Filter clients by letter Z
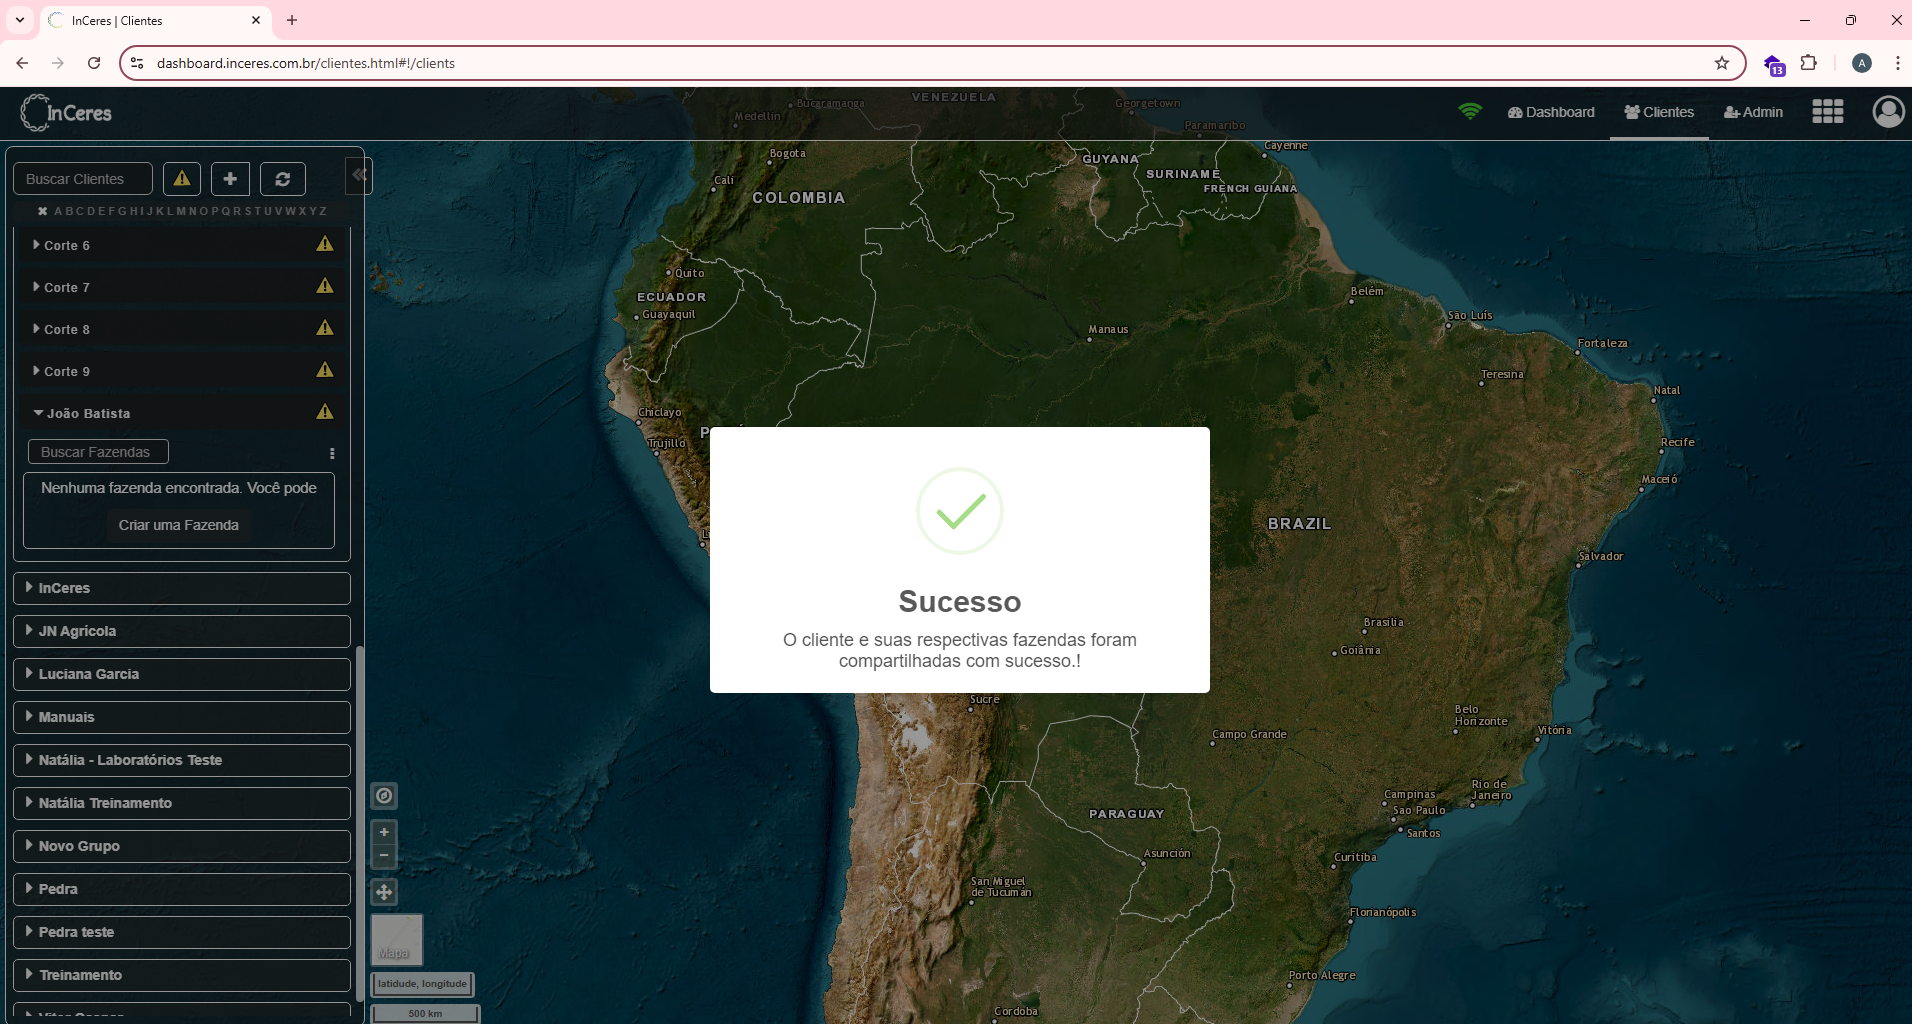 (x=323, y=212)
